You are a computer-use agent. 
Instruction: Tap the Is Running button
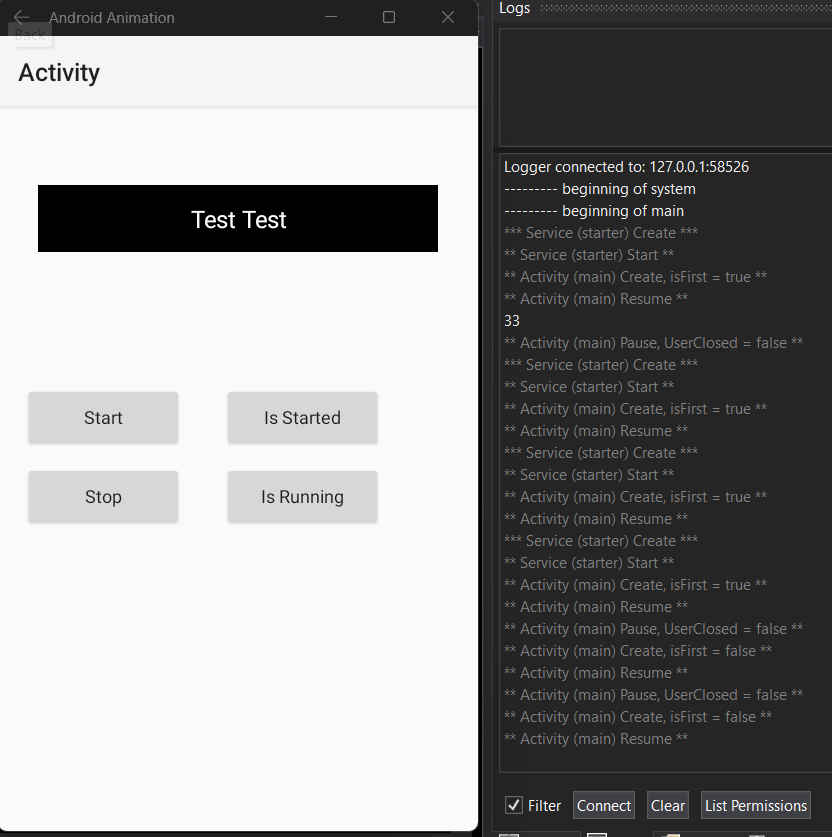point(302,497)
